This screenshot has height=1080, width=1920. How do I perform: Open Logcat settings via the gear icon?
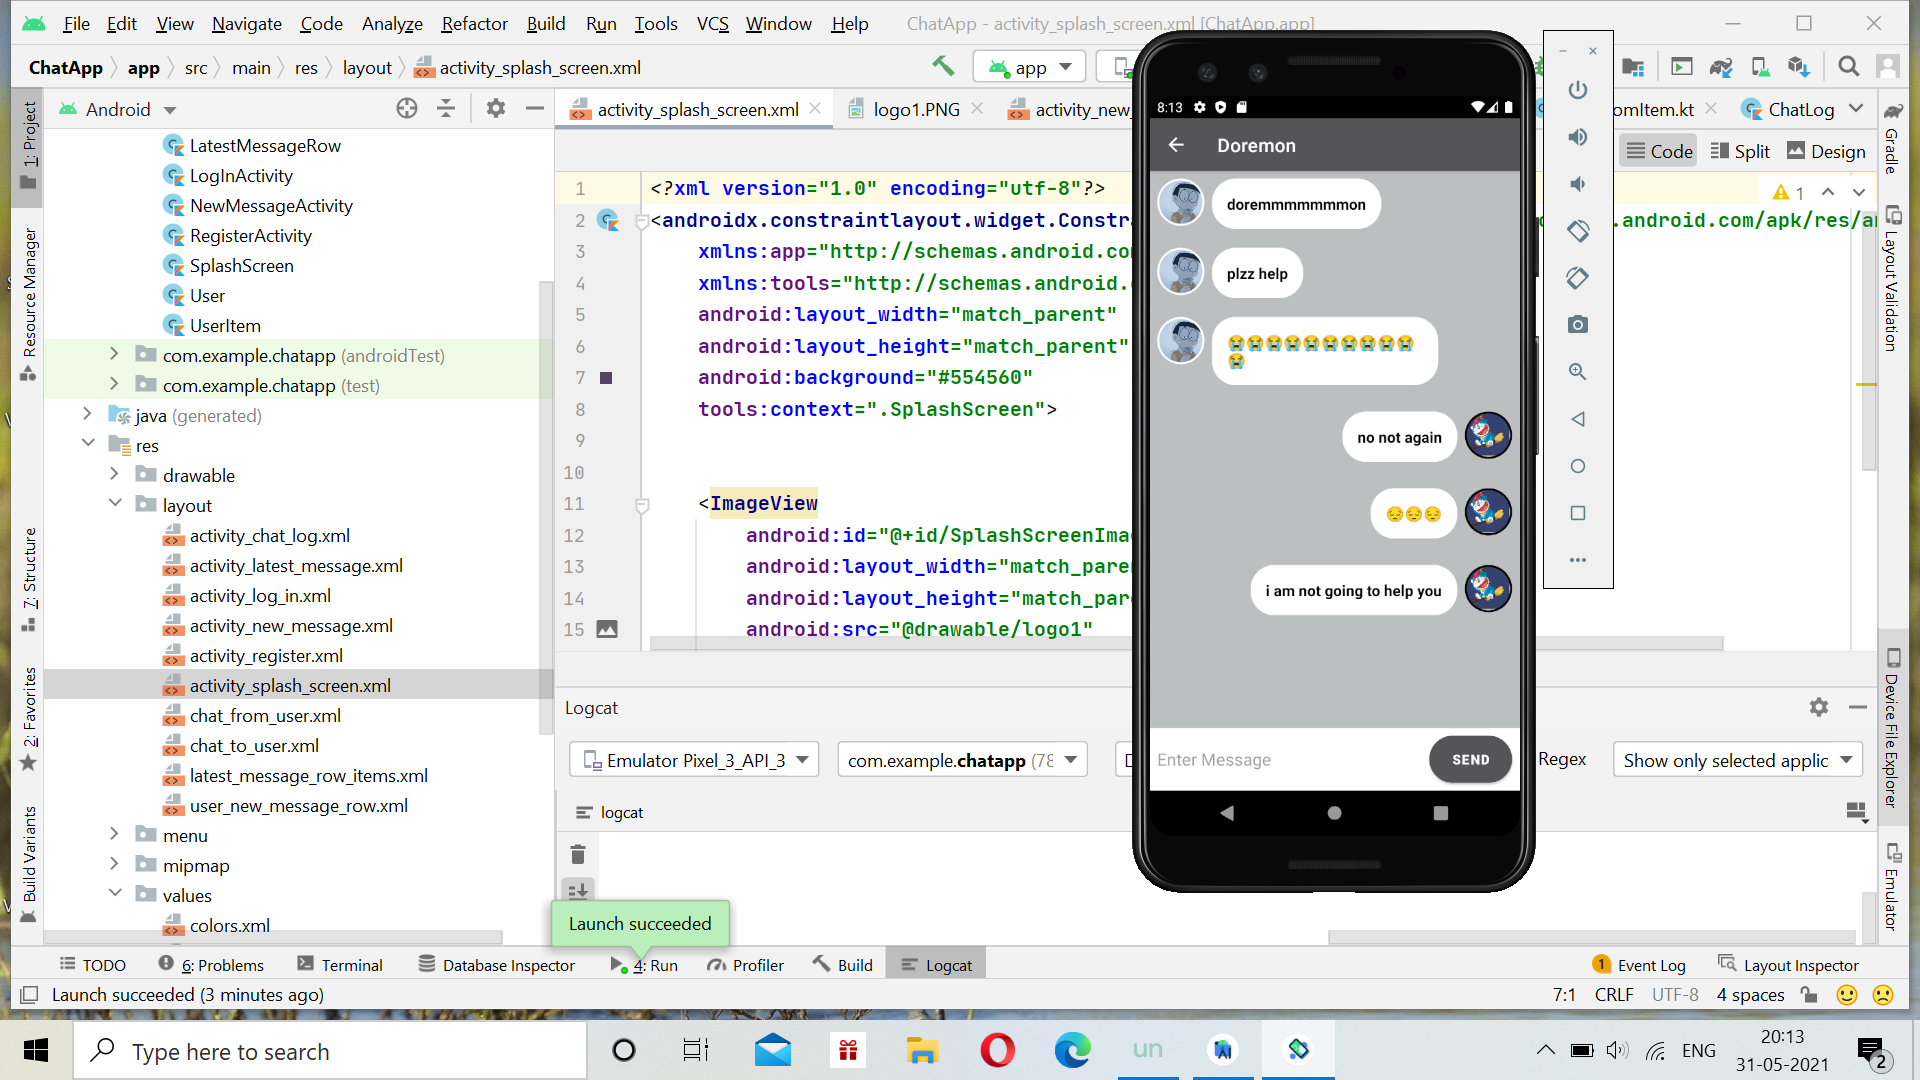1819,707
